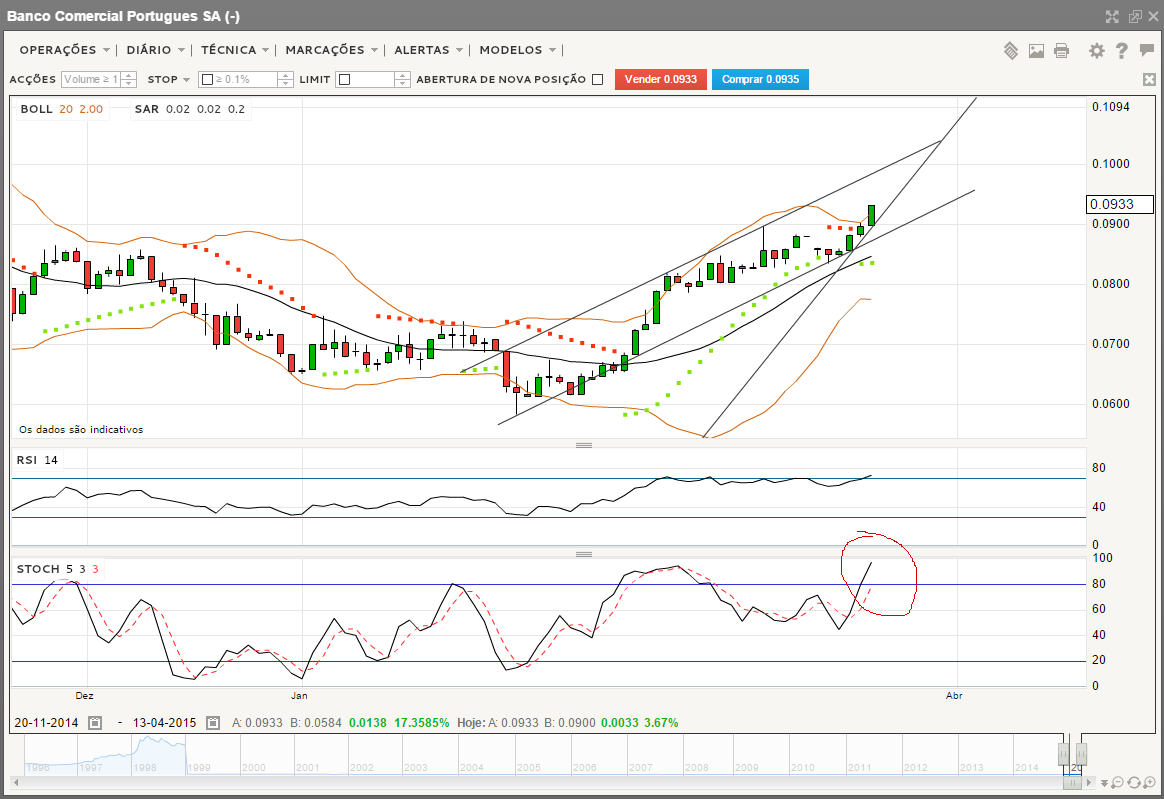The height and width of the screenshot is (799, 1164).
Task: Open the Operações menu
Action: click(x=64, y=50)
